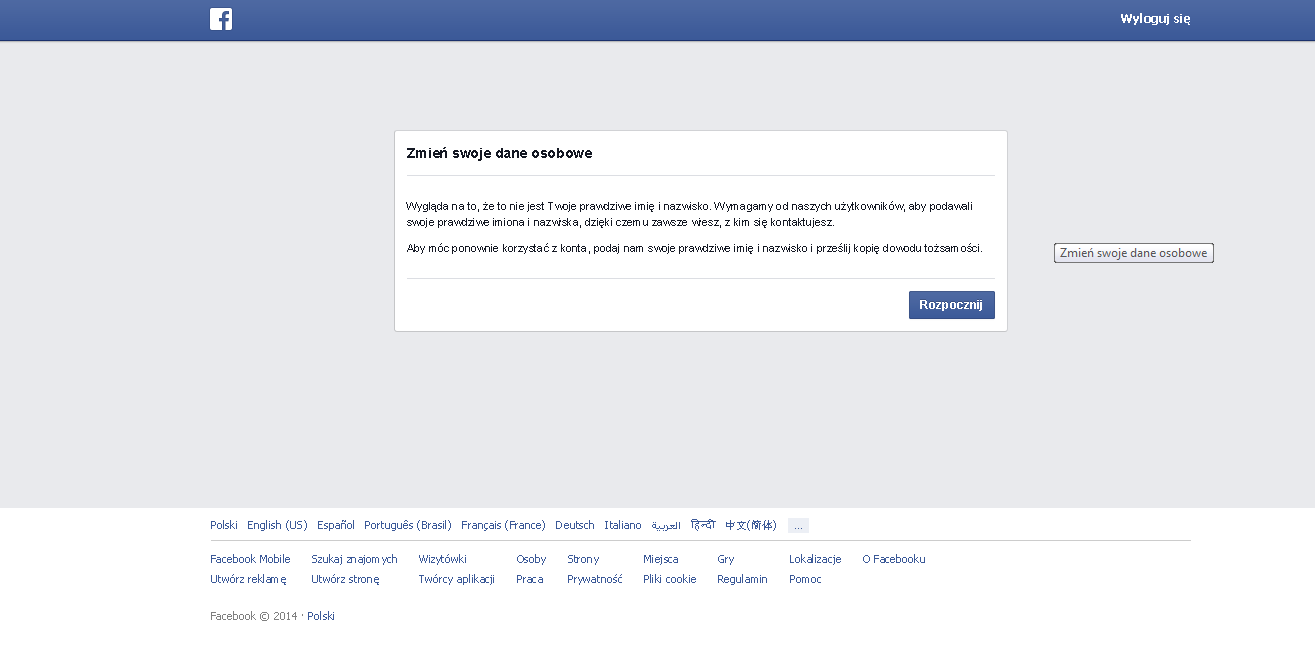Open Regulamin footer link
Screen dimensions: 1315x649
742,579
